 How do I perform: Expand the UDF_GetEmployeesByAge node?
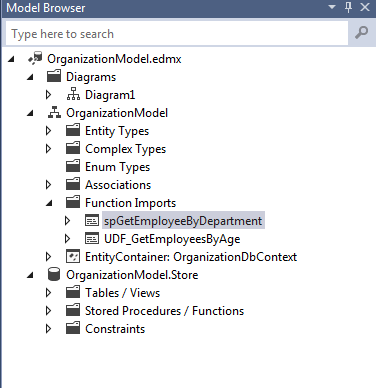point(68,239)
